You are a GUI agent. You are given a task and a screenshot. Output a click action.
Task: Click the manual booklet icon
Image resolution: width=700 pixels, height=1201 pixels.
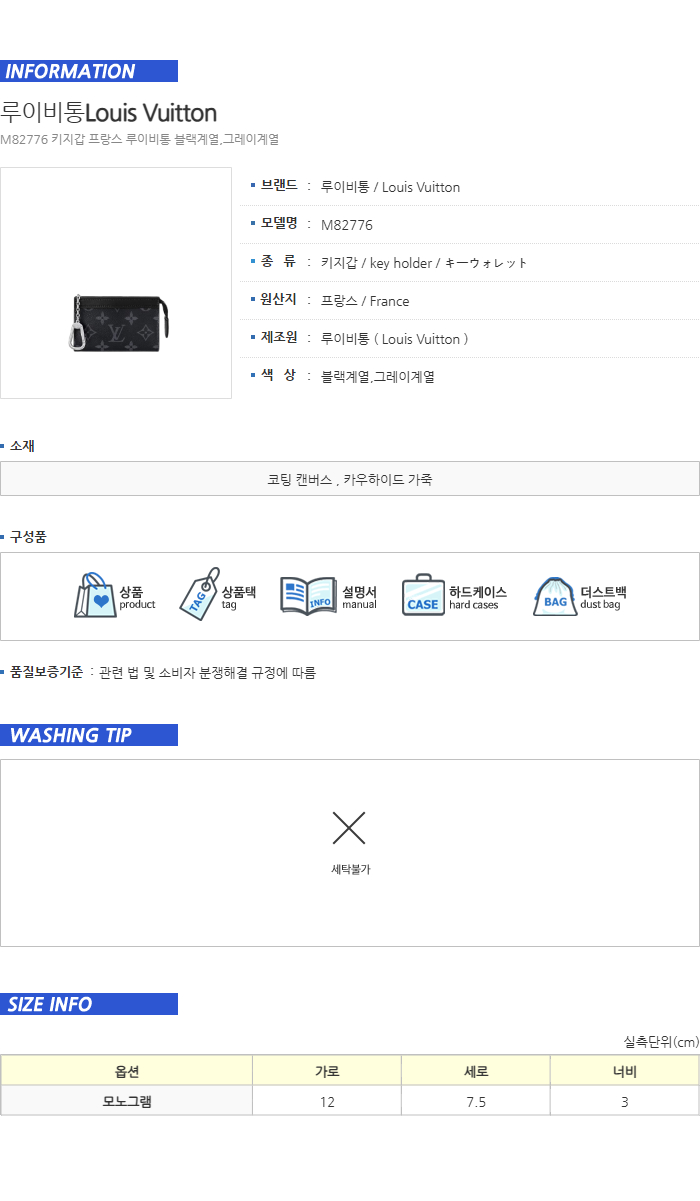(308, 597)
